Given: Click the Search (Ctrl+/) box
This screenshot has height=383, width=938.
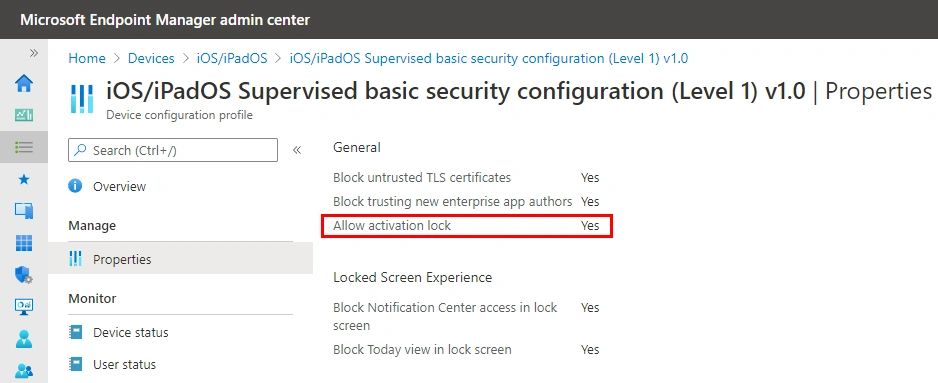Looking at the screenshot, I should click(173, 150).
